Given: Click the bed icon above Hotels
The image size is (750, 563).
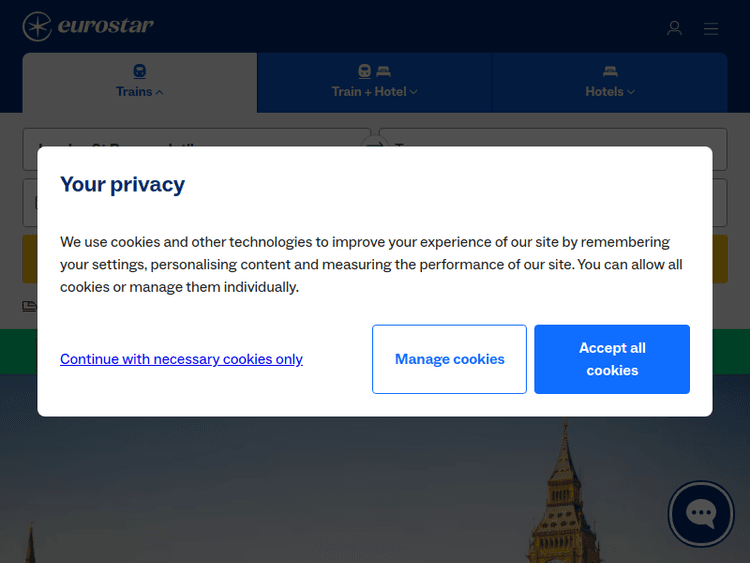Looking at the screenshot, I should tap(610, 71).
